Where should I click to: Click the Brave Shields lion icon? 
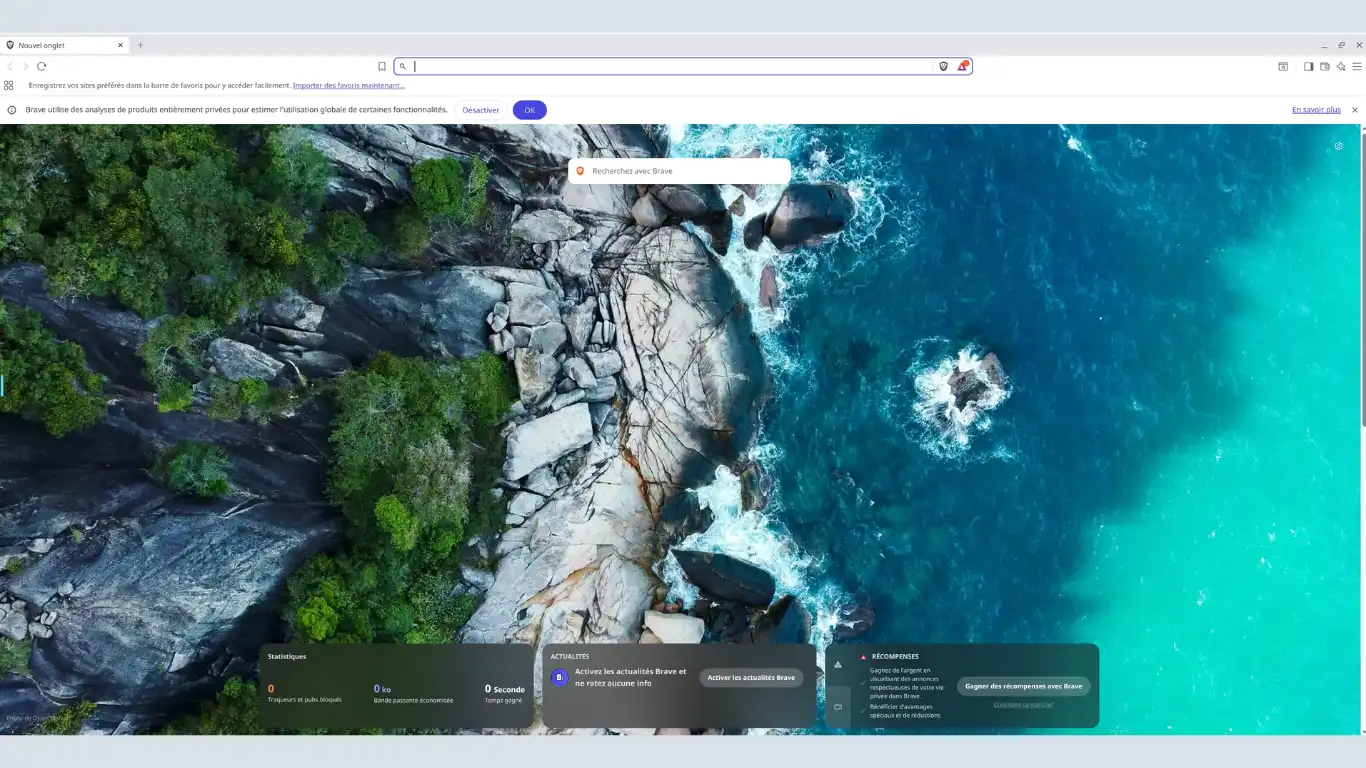(943, 66)
